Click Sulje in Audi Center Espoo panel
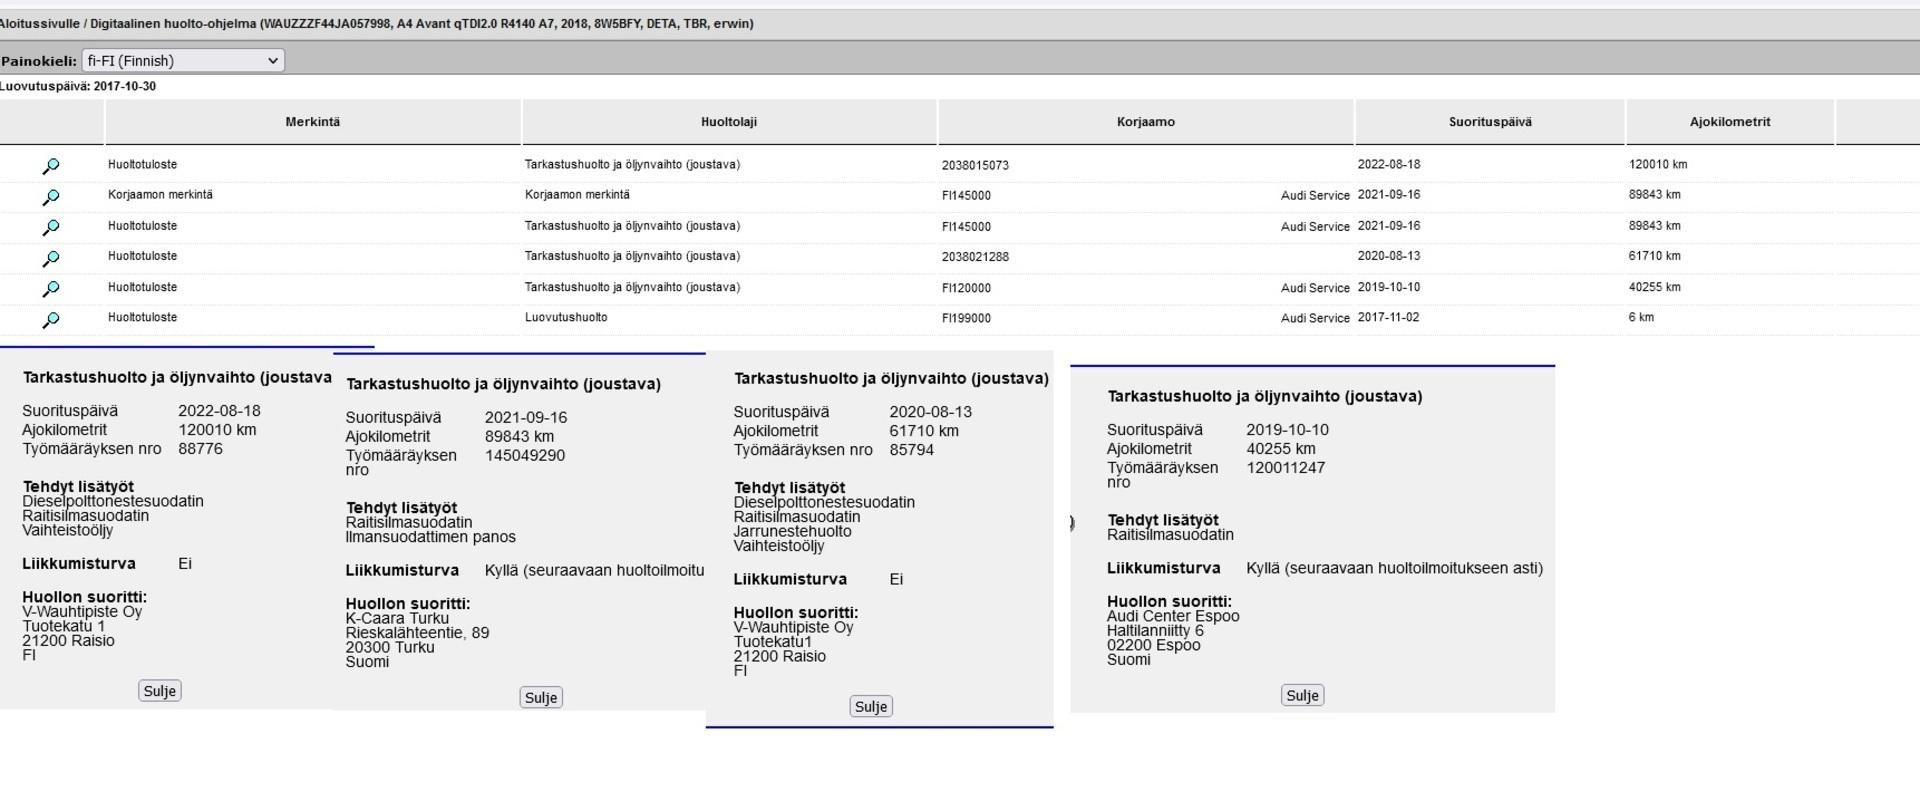The height and width of the screenshot is (811, 1920). pyautogui.click(x=1303, y=696)
